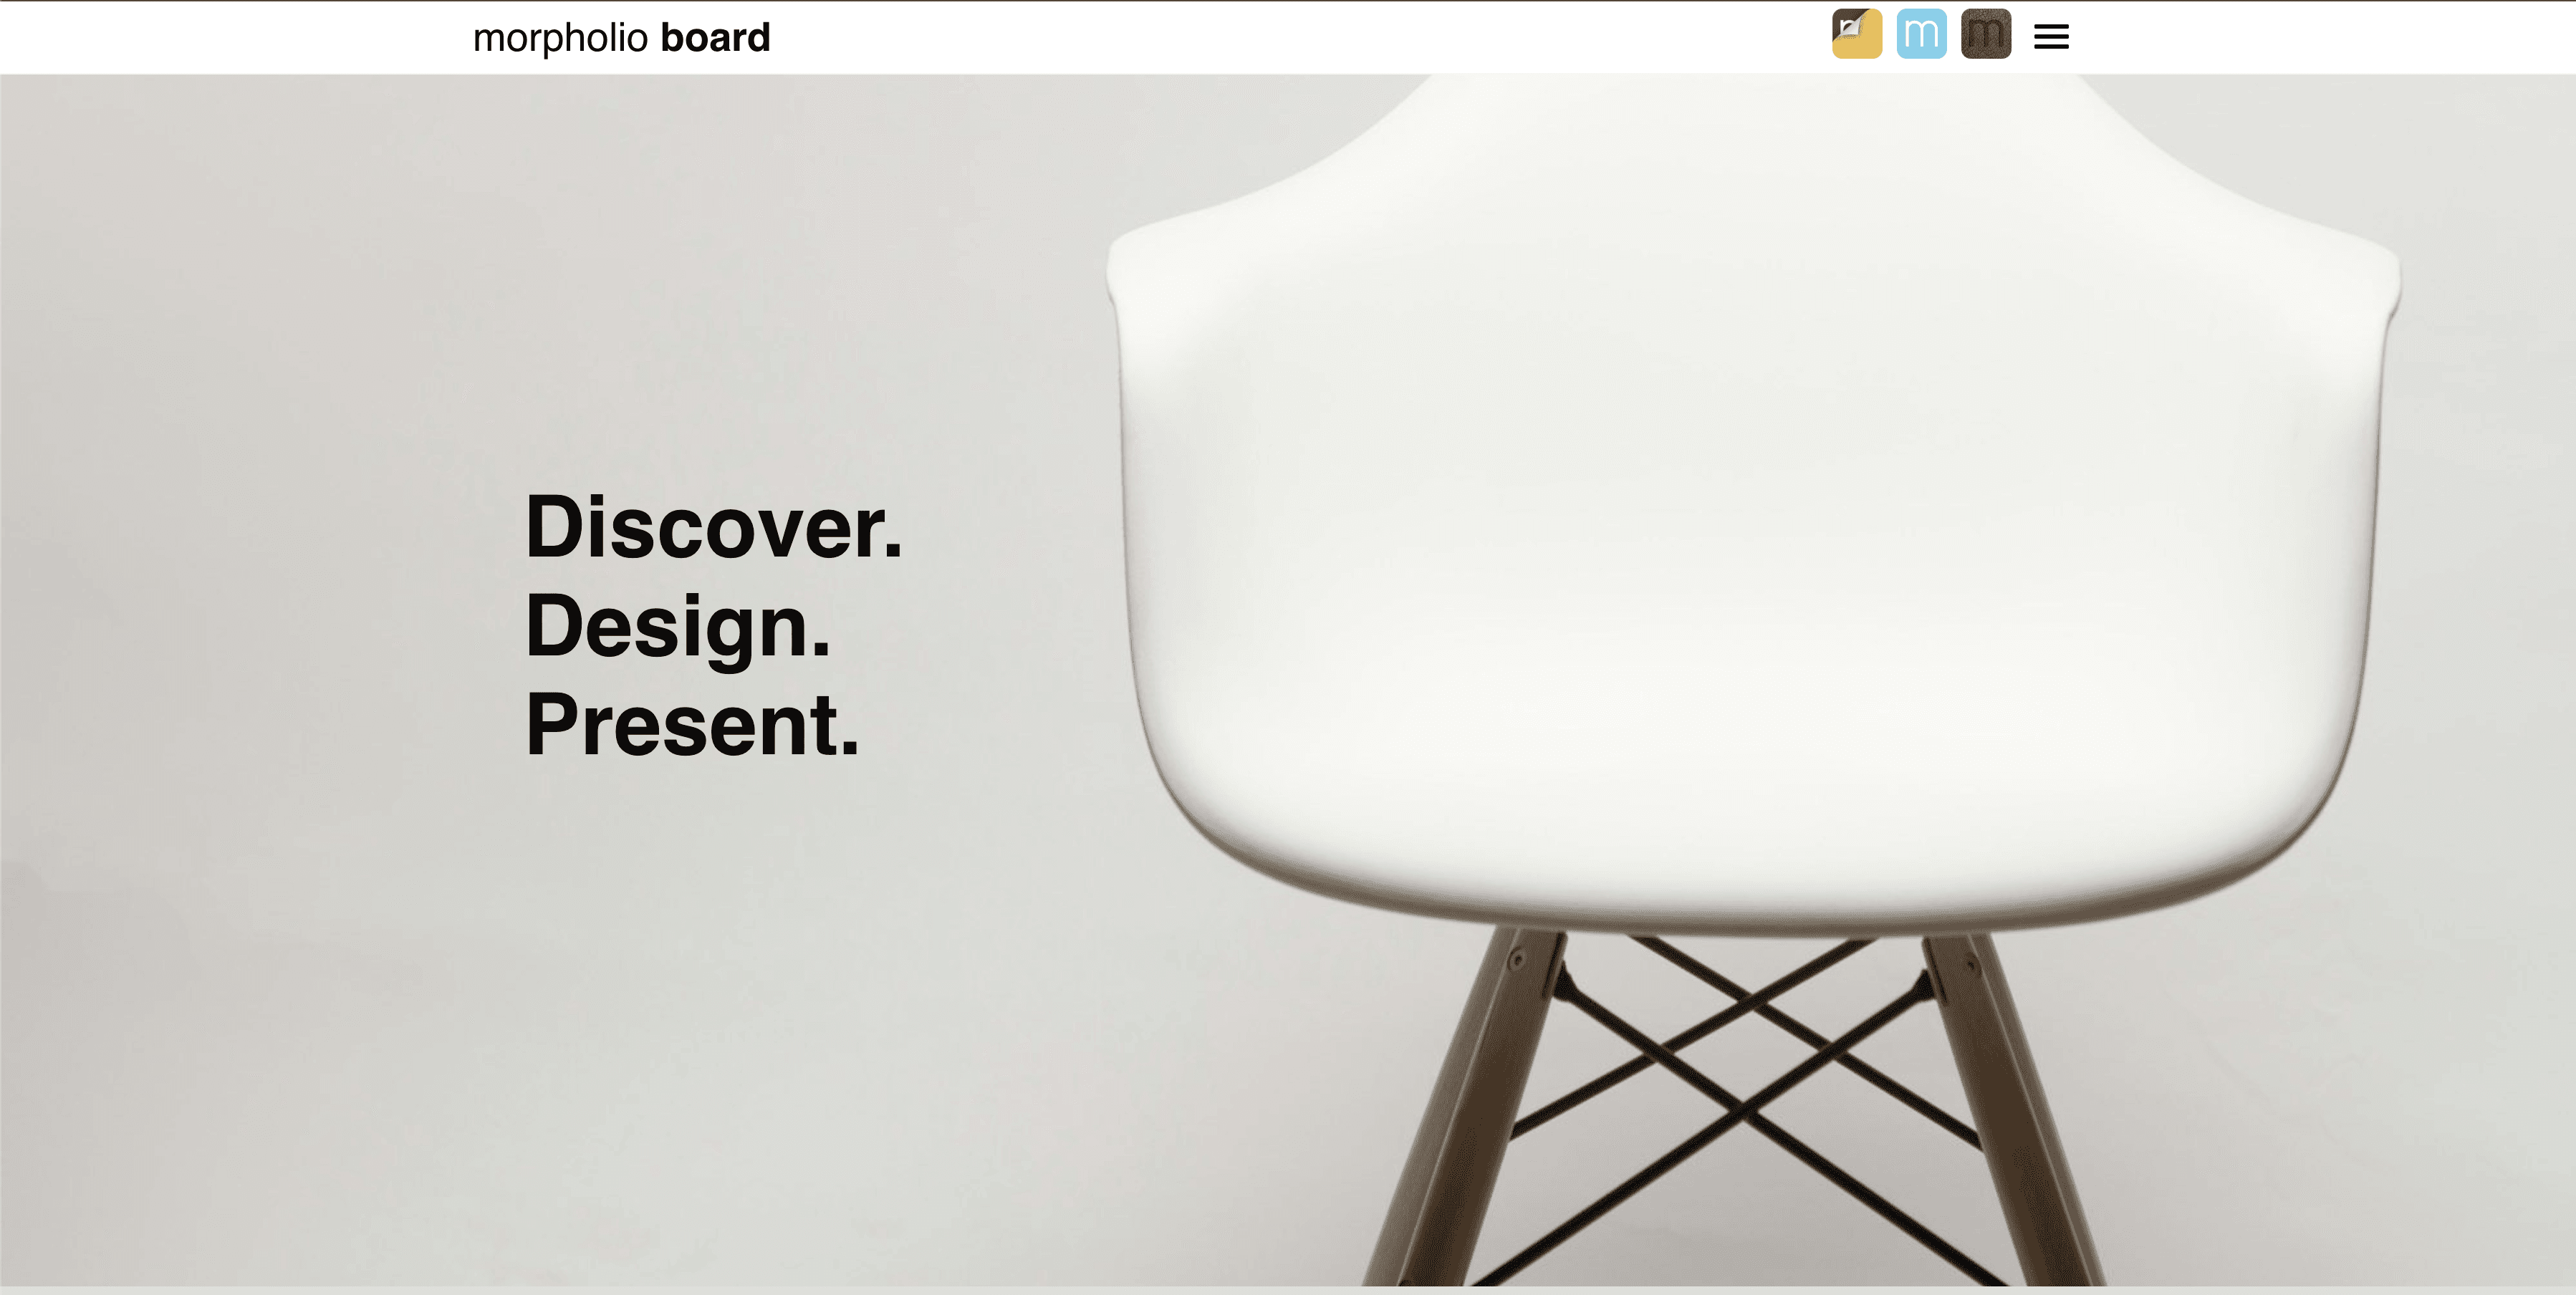Click the Design. headline text
Viewport: 2576px width, 1295px height.
click(x=678, y=626)
